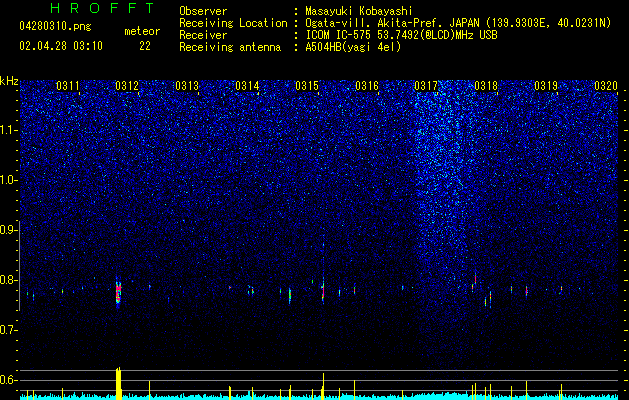Click the 'Receiving antenna' label
Image resolution: width=629 pixels, height=400 pixels.
coord(230,47)
